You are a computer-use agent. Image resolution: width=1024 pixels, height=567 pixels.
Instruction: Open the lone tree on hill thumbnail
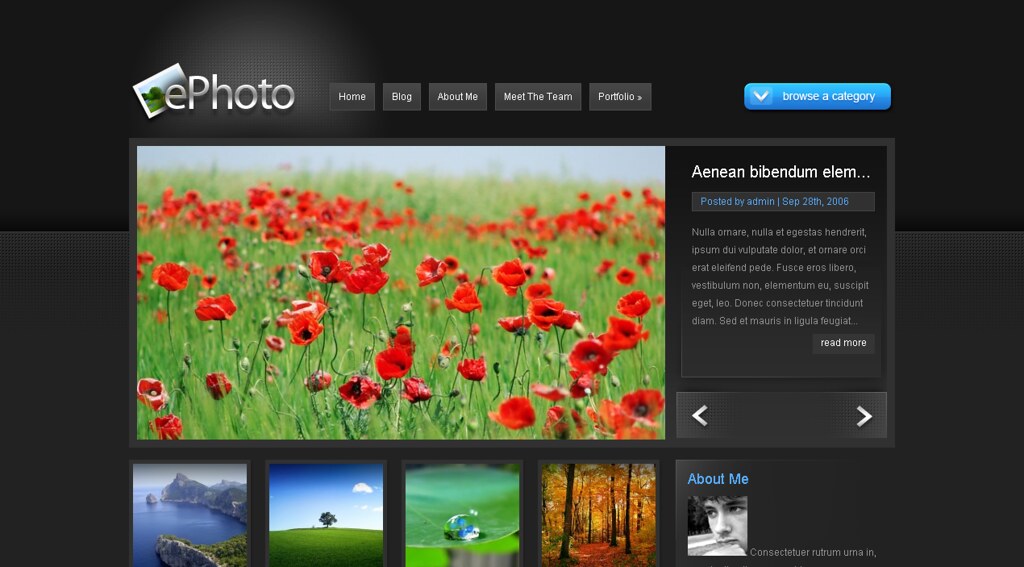pyautogui.click(x=326, y=515)
